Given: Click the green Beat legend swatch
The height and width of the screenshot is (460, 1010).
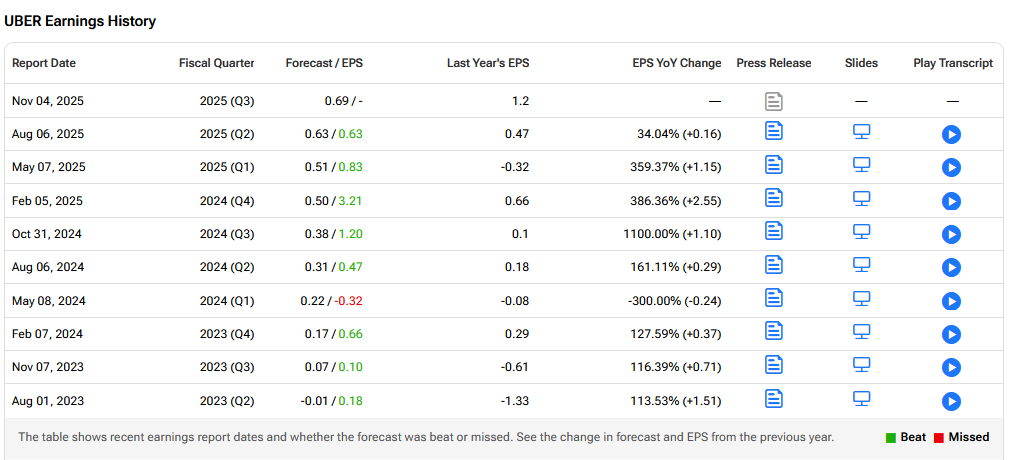Looking at the screenshot, I should point(890,437).
